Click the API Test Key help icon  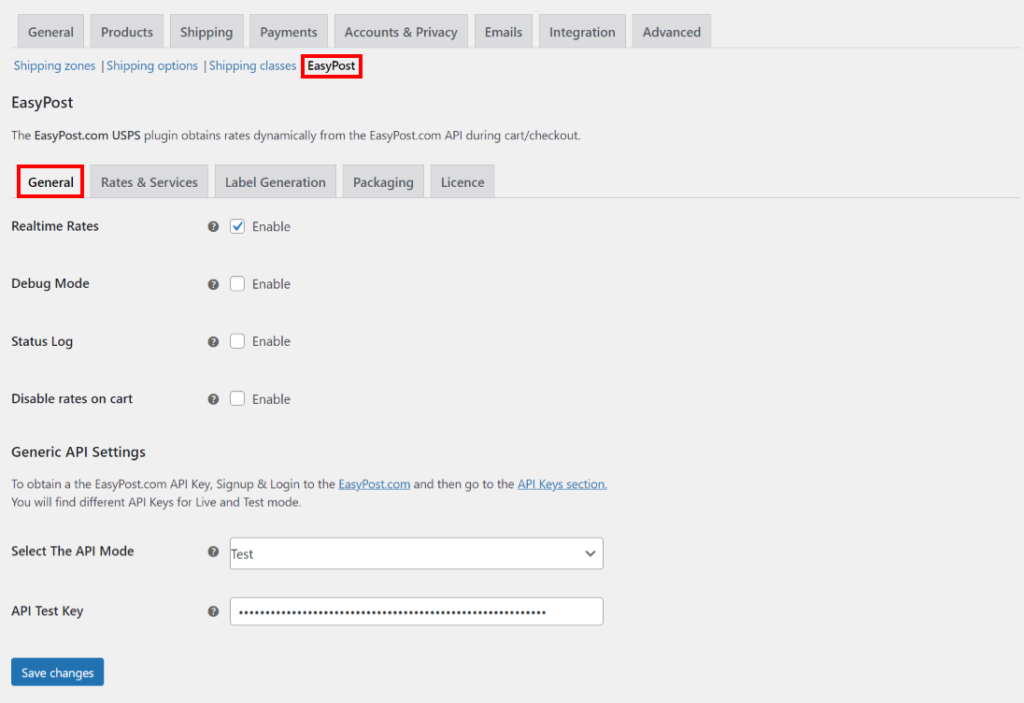pos(213,611)
